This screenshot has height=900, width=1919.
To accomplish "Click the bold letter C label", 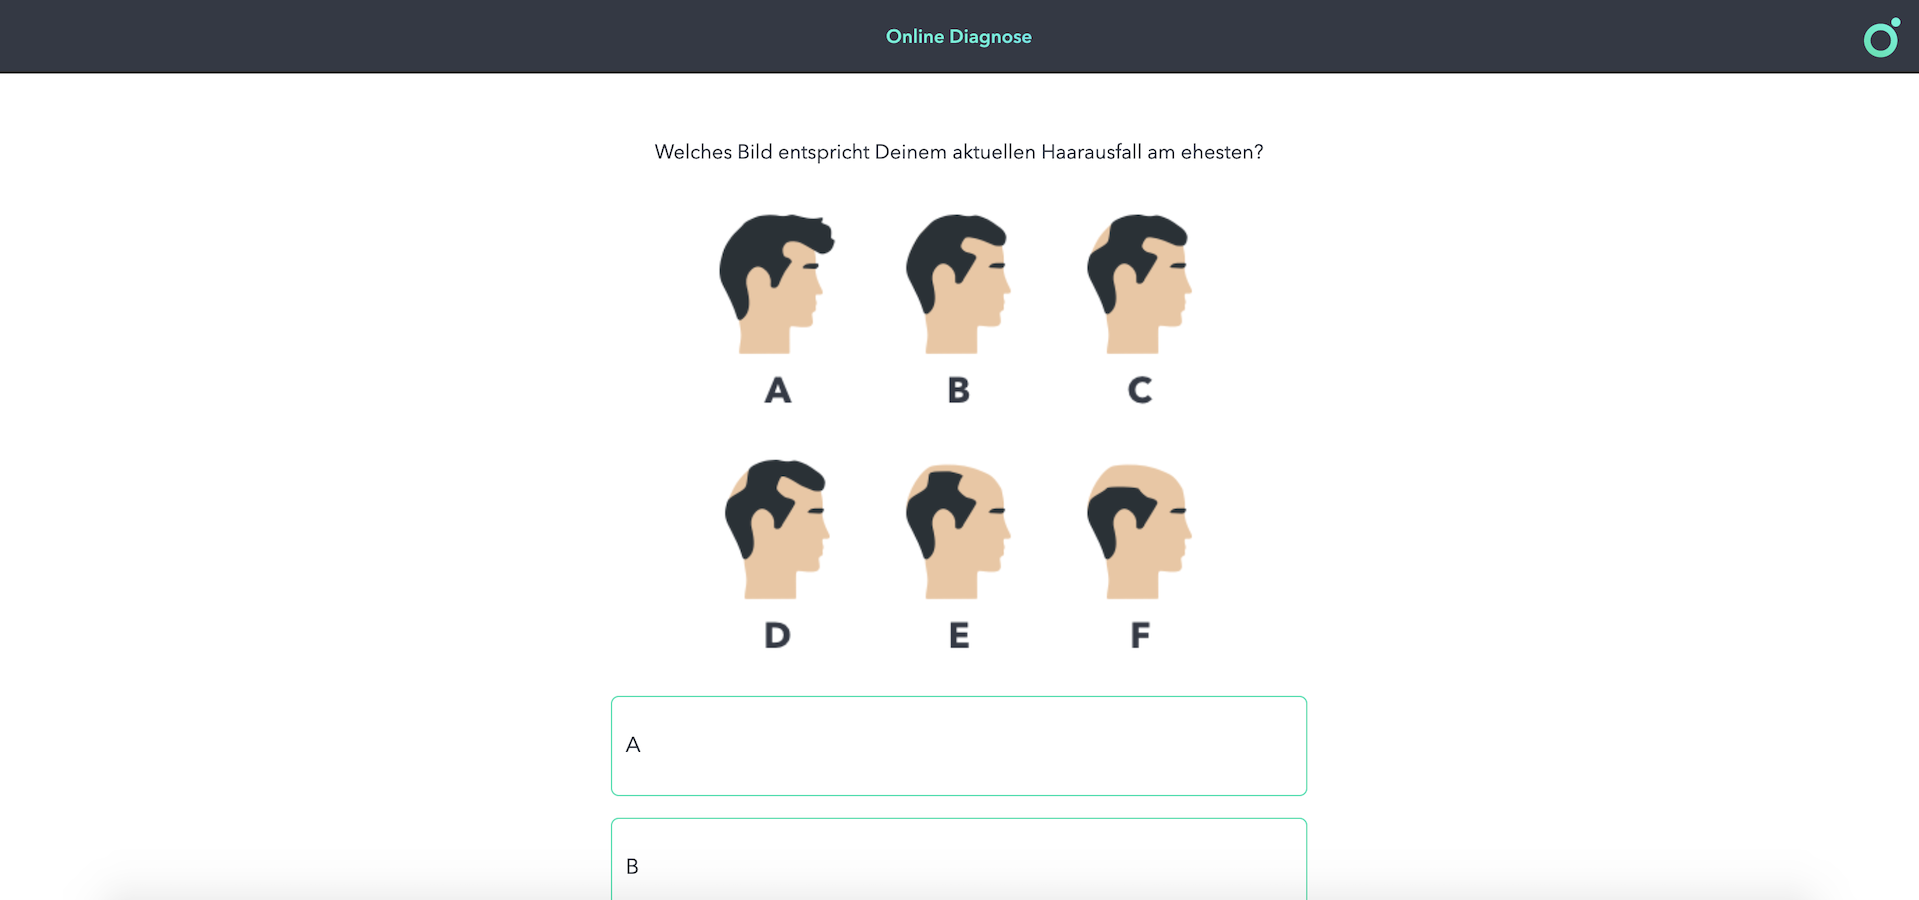I will (x=1139, y=390).
